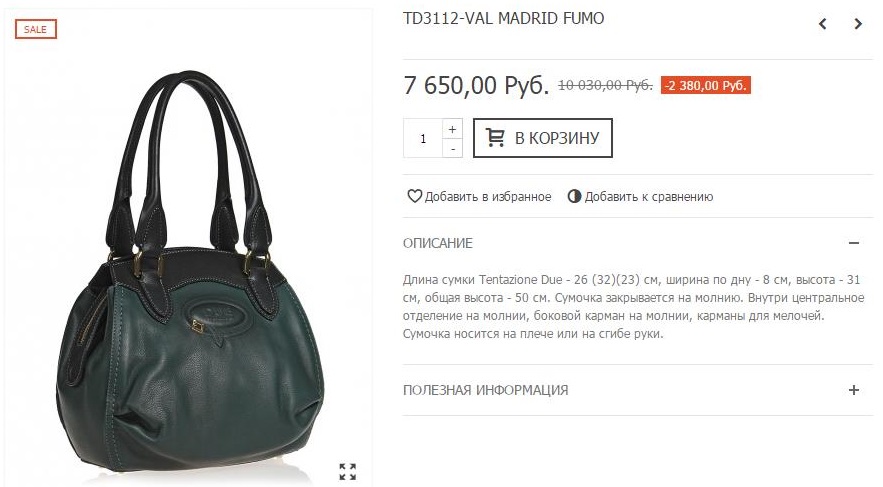Click the heart favorites icon

pyautogui.click(x=414, y=196)
